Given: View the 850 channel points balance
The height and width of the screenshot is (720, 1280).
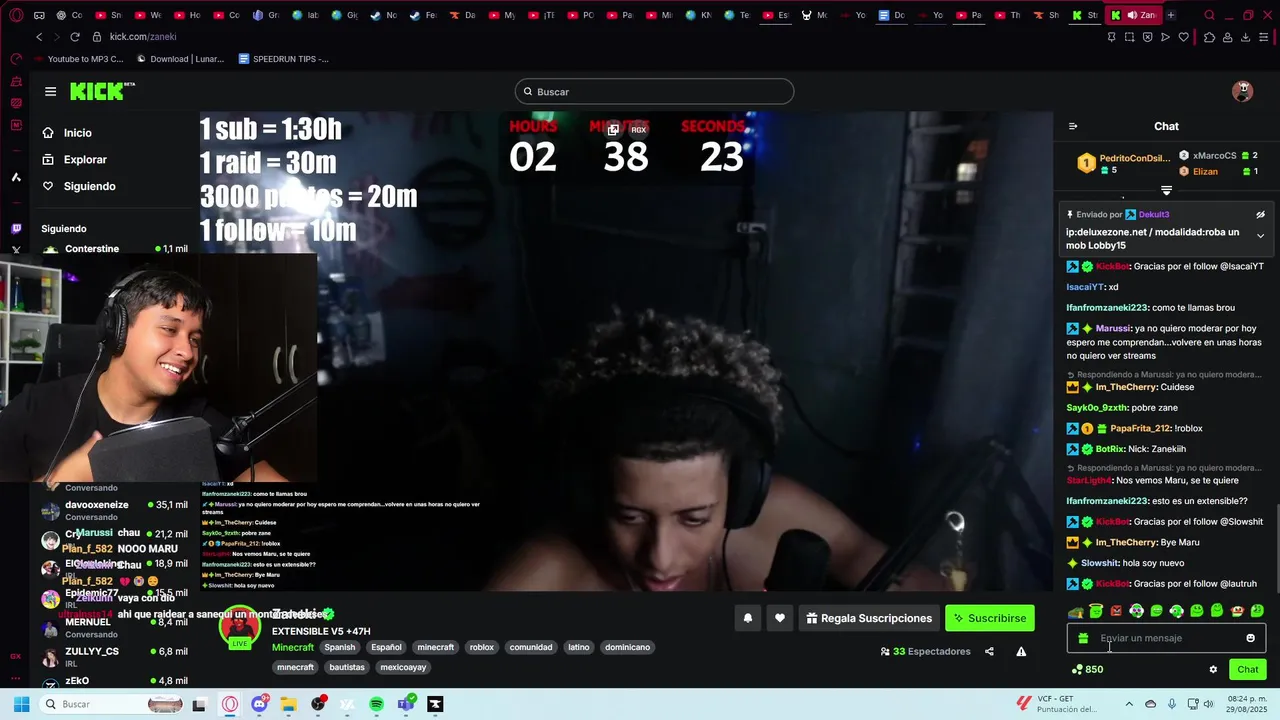Looking at the screenshot, I should coord(1087,670).
